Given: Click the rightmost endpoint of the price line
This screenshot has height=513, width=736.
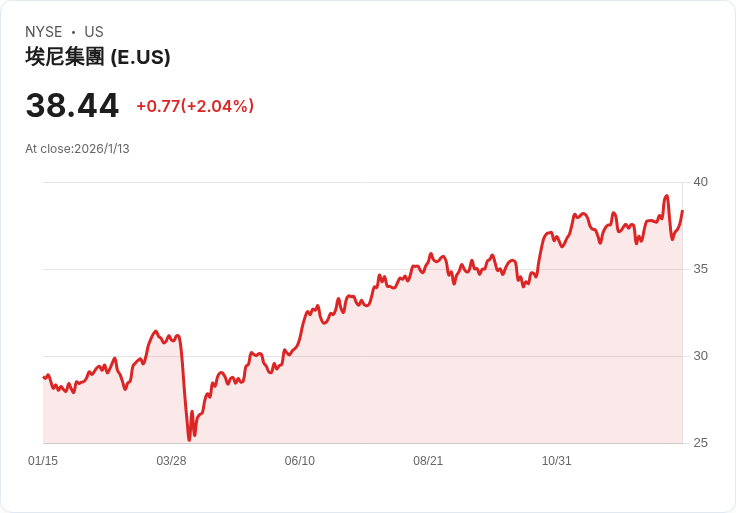Looking at the screenshot, I should click(x=682, y=211).
